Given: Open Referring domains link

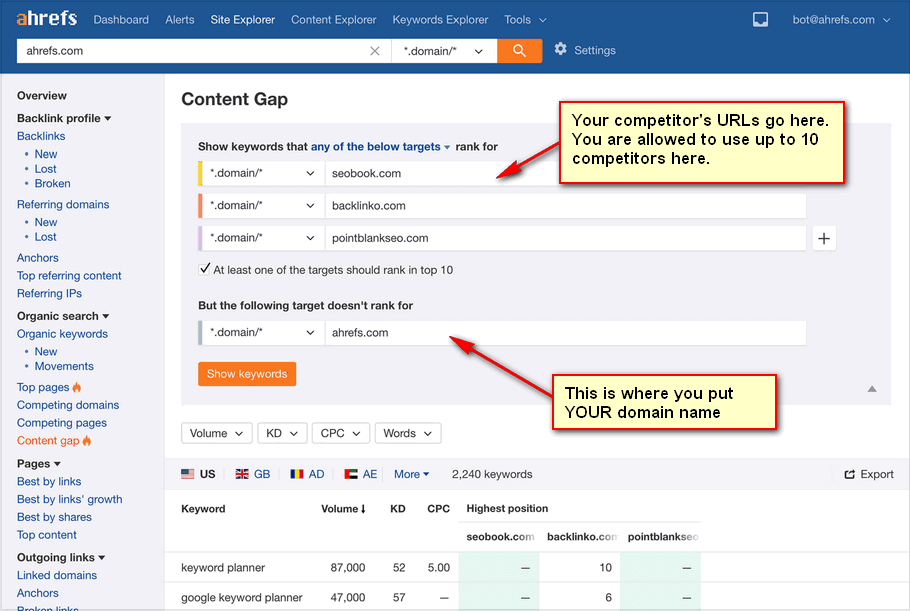Looking at the screenshot, I should [x=63, y=204].
